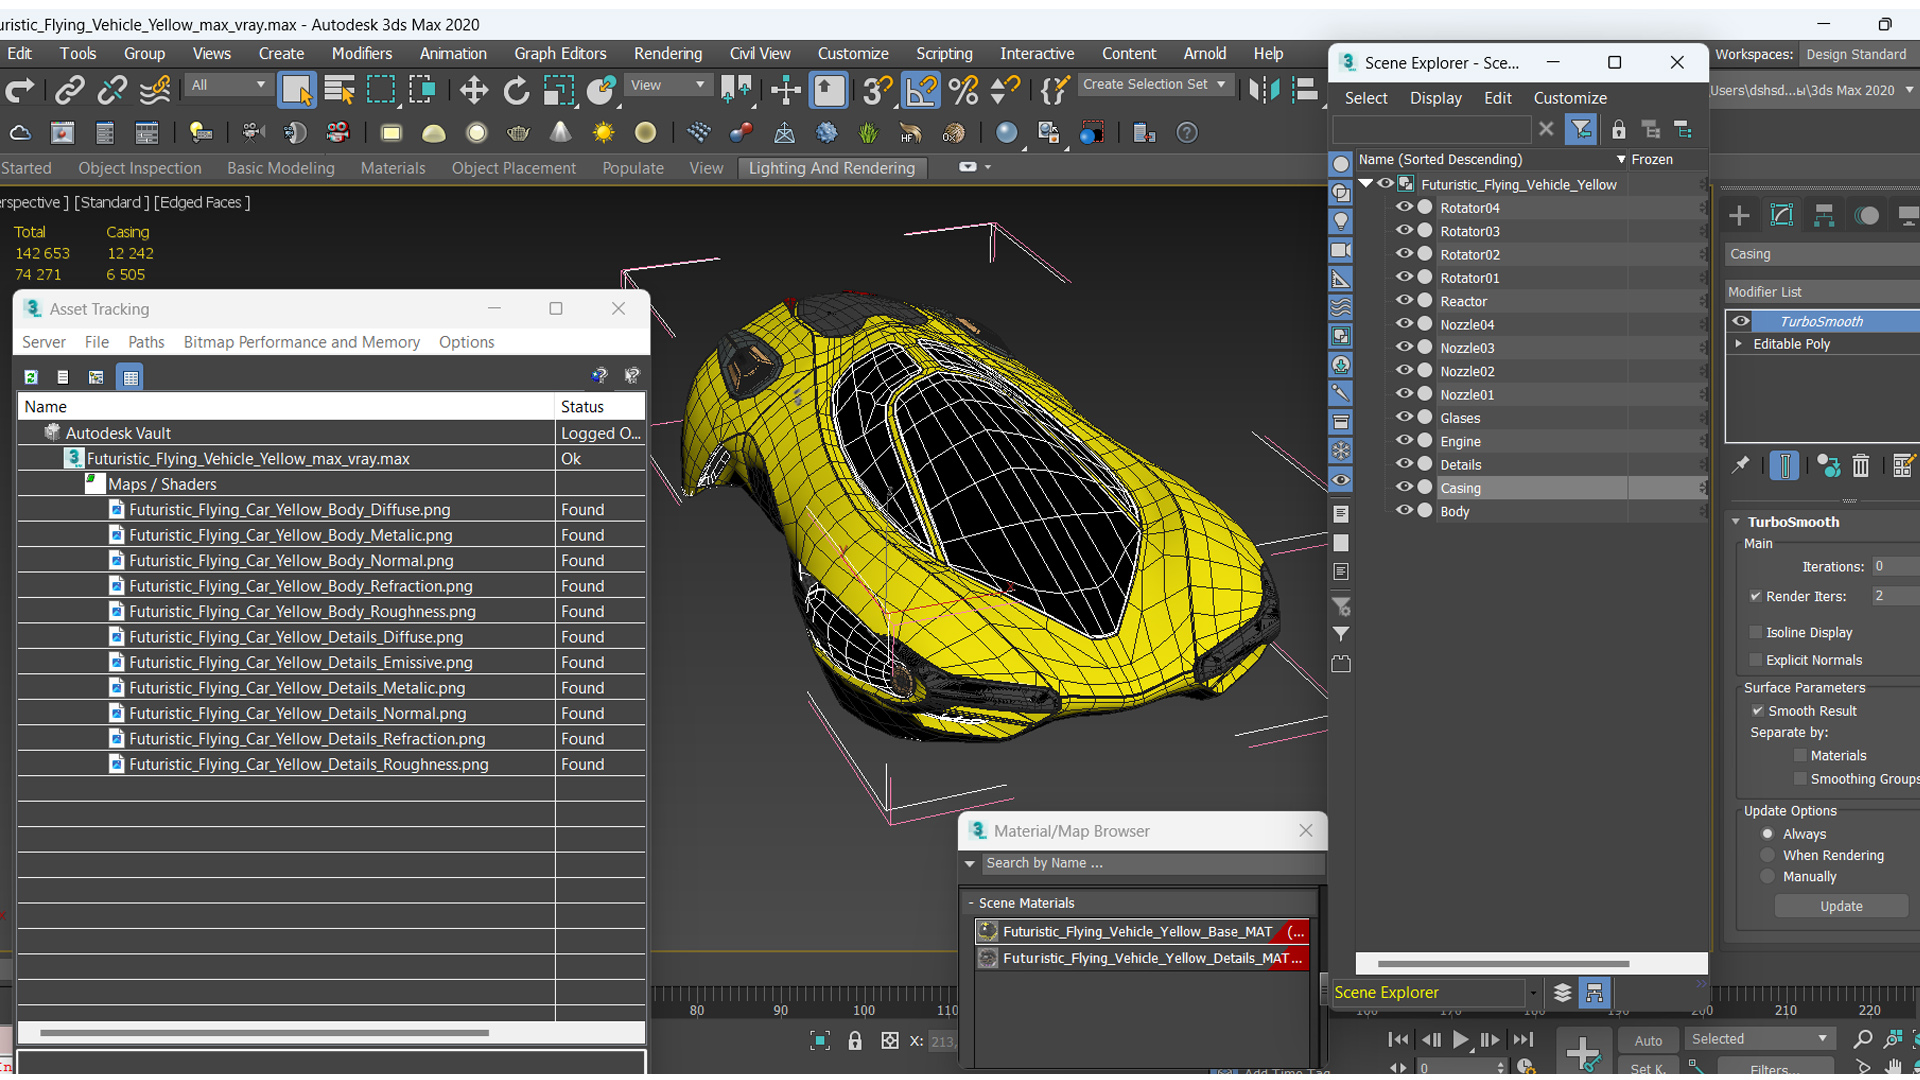The image size is (1920, 1080).
Task: Enable Isoline Display checkbox
Action: (x=1755, y=632)
